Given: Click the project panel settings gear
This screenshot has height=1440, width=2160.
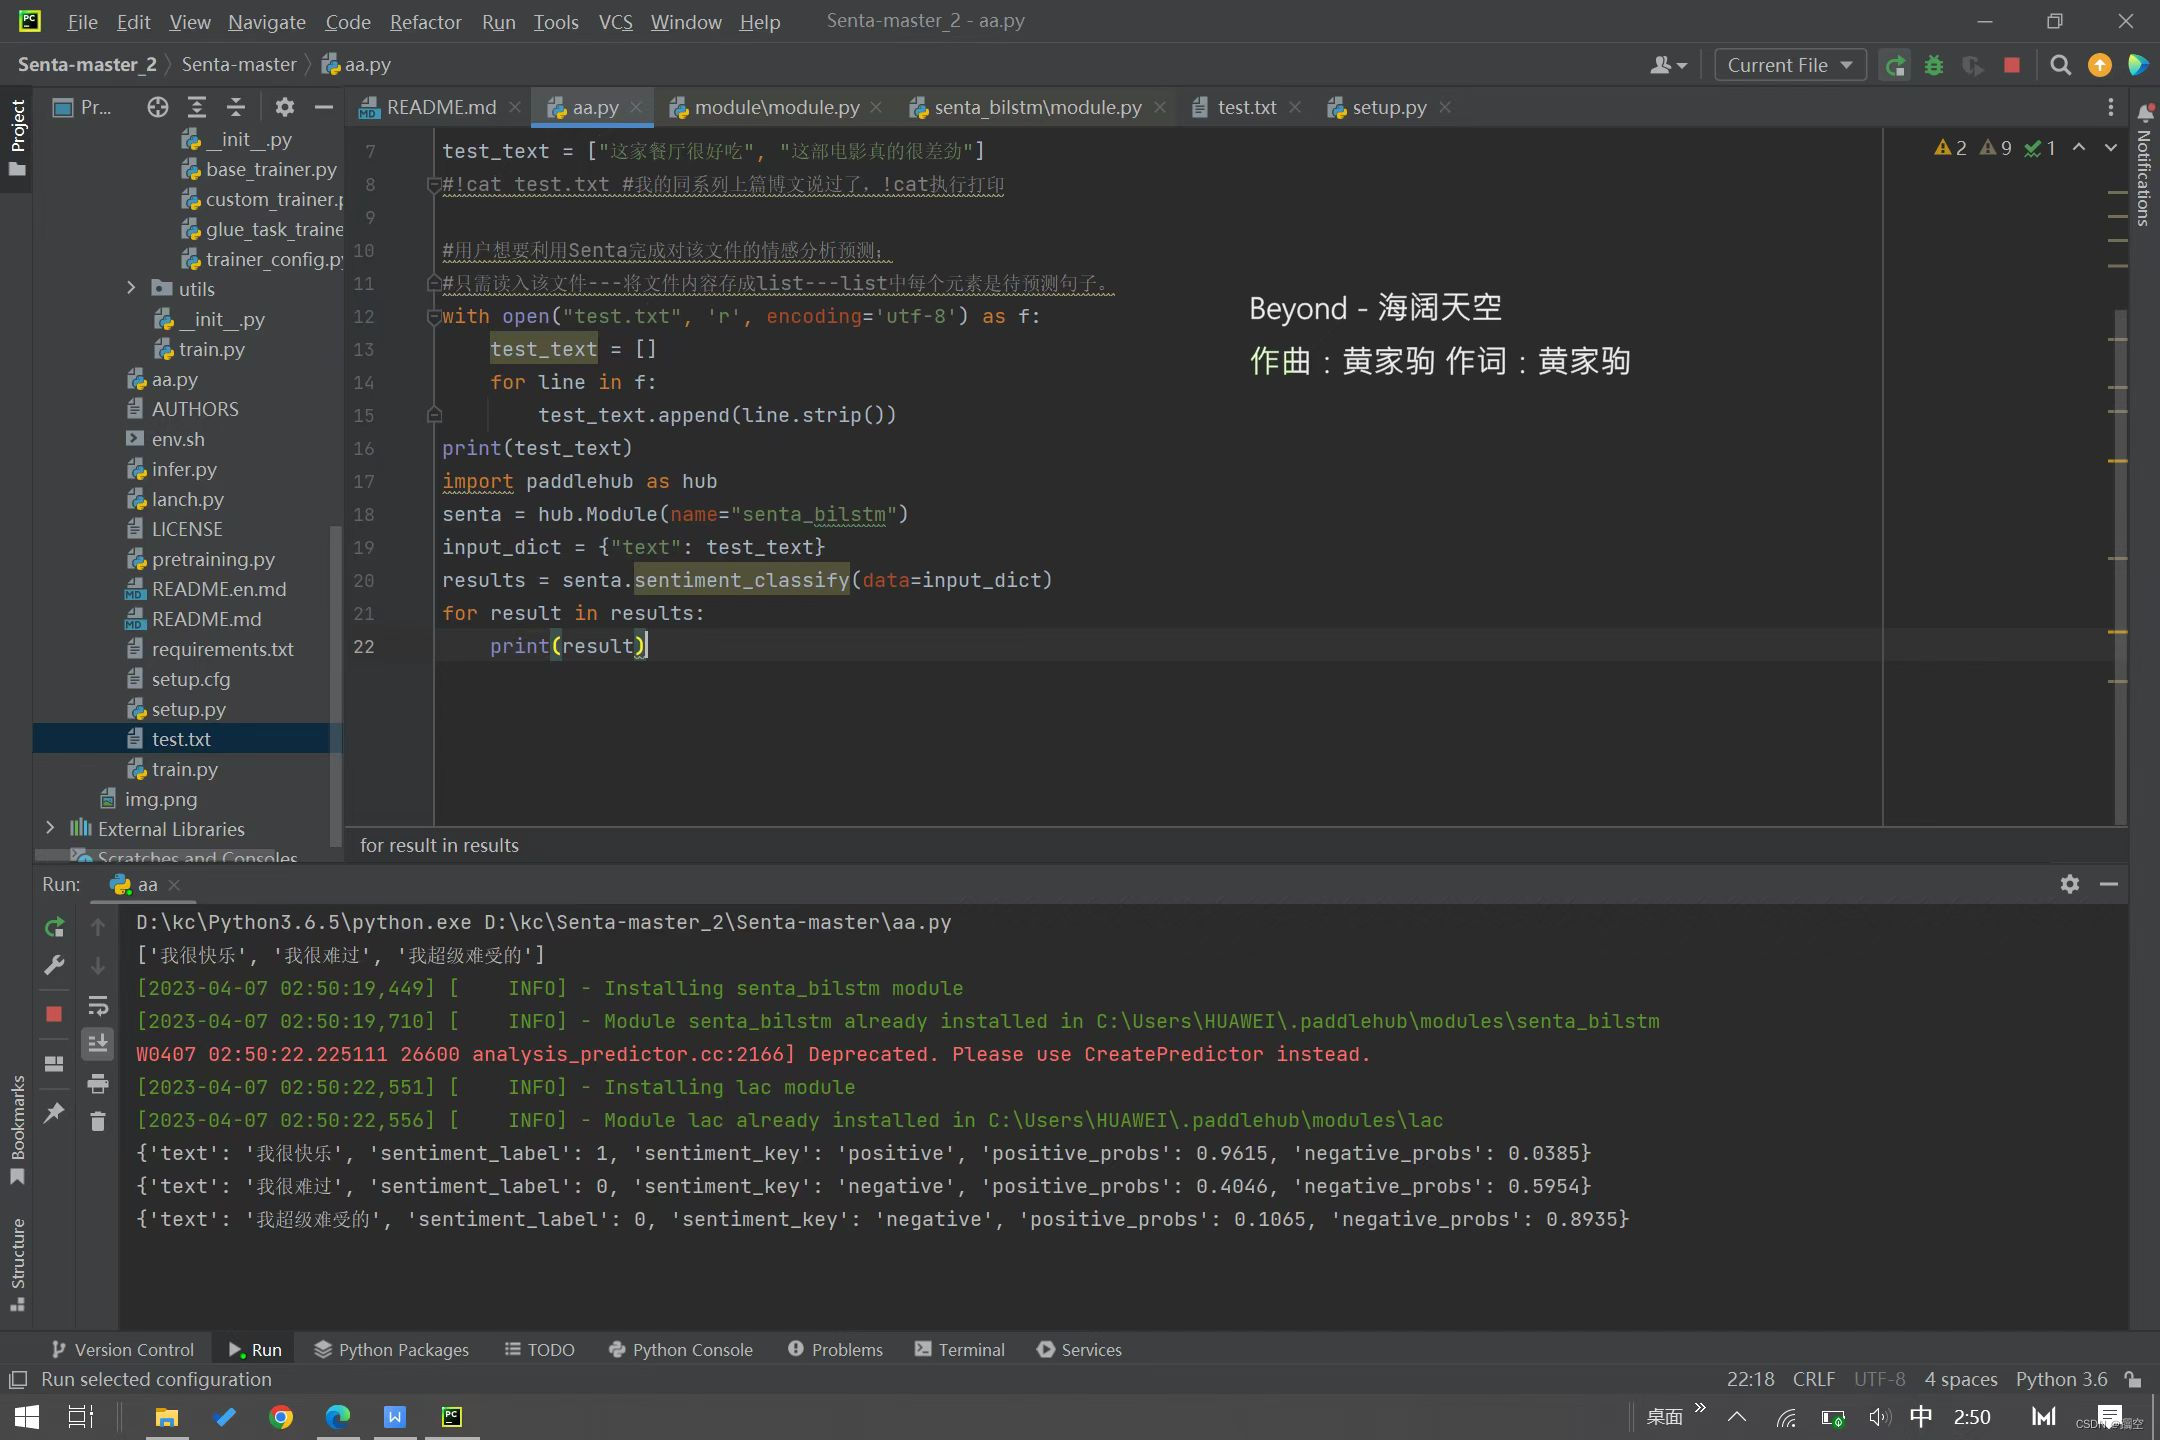Looking at the screenshot, I should 285,107.
